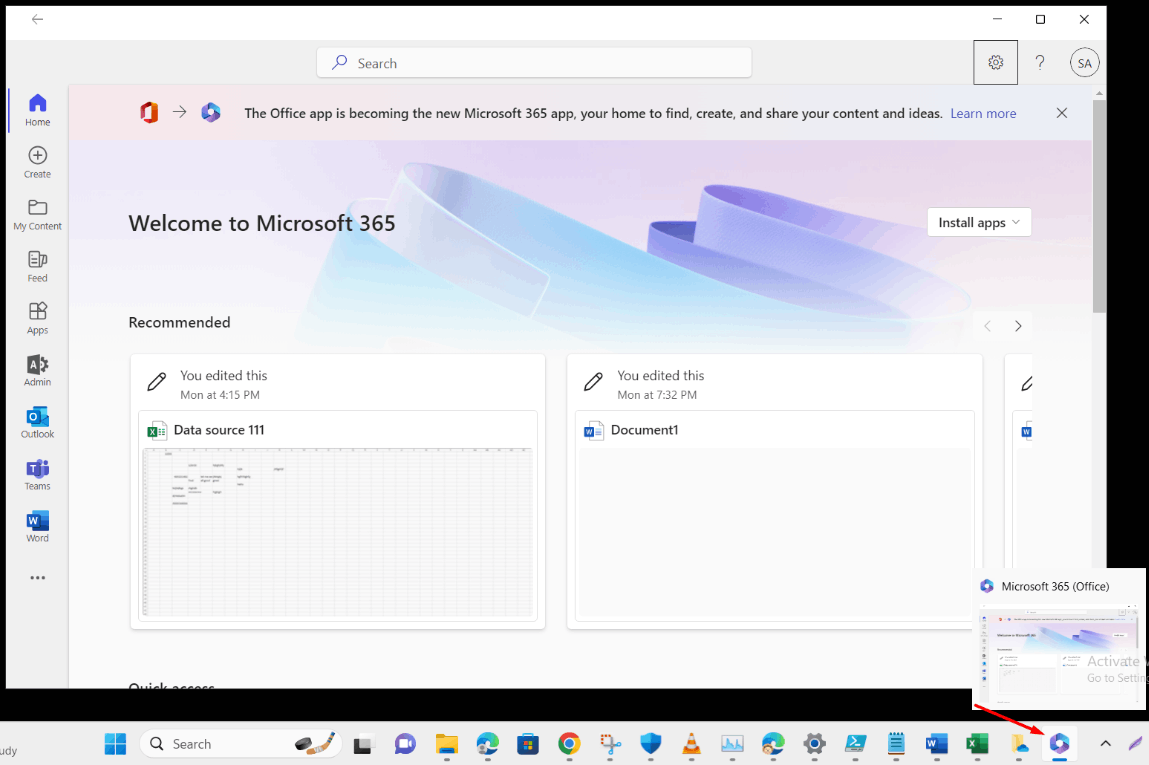Show more apps via the ellipsis

tap(37, 577)
